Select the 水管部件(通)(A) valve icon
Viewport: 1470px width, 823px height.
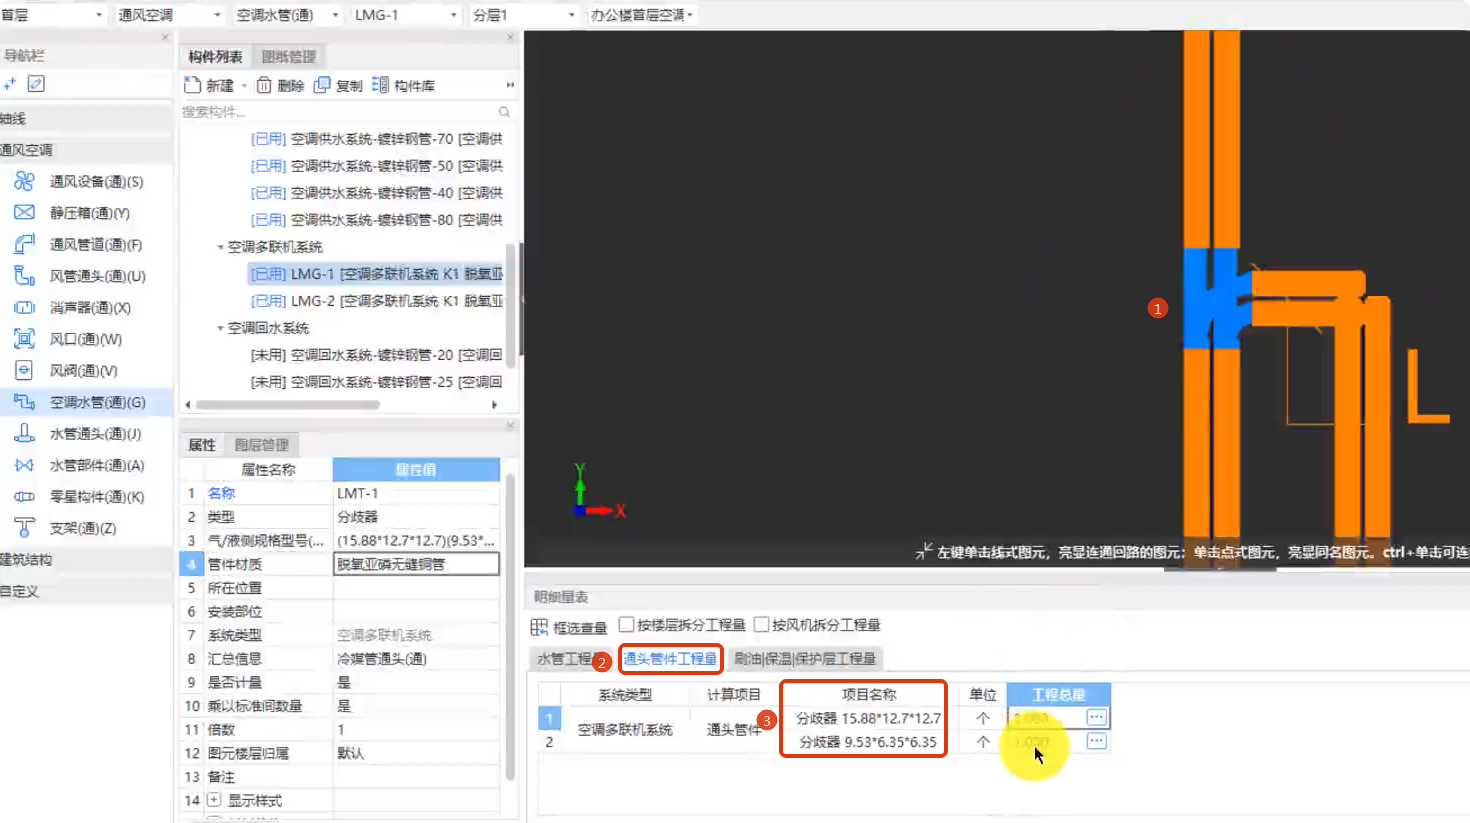[x=24, y=465]
